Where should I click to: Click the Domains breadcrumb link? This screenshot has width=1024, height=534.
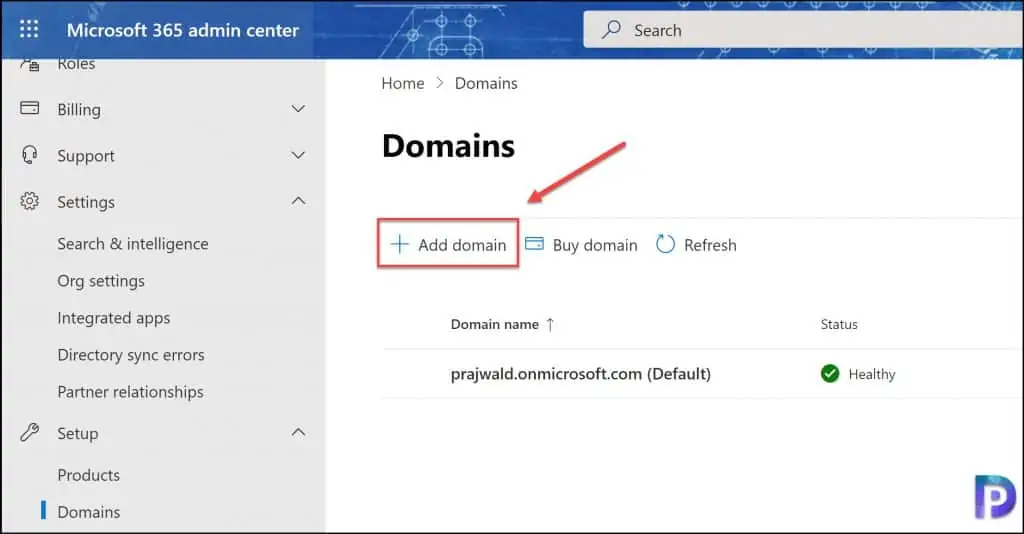[486, 84]
